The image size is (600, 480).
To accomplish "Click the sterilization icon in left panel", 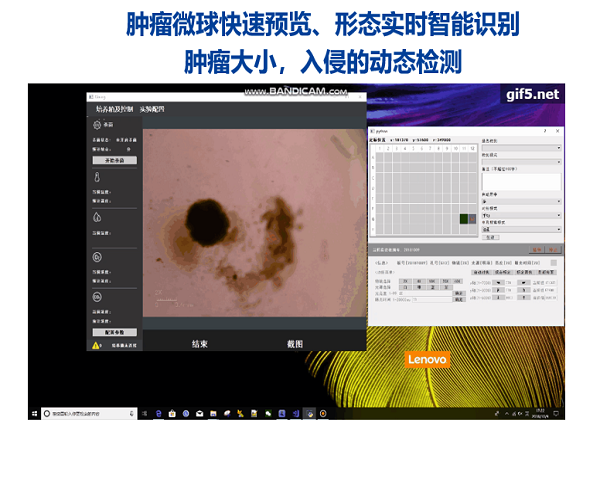I will (x=97, y=125).
